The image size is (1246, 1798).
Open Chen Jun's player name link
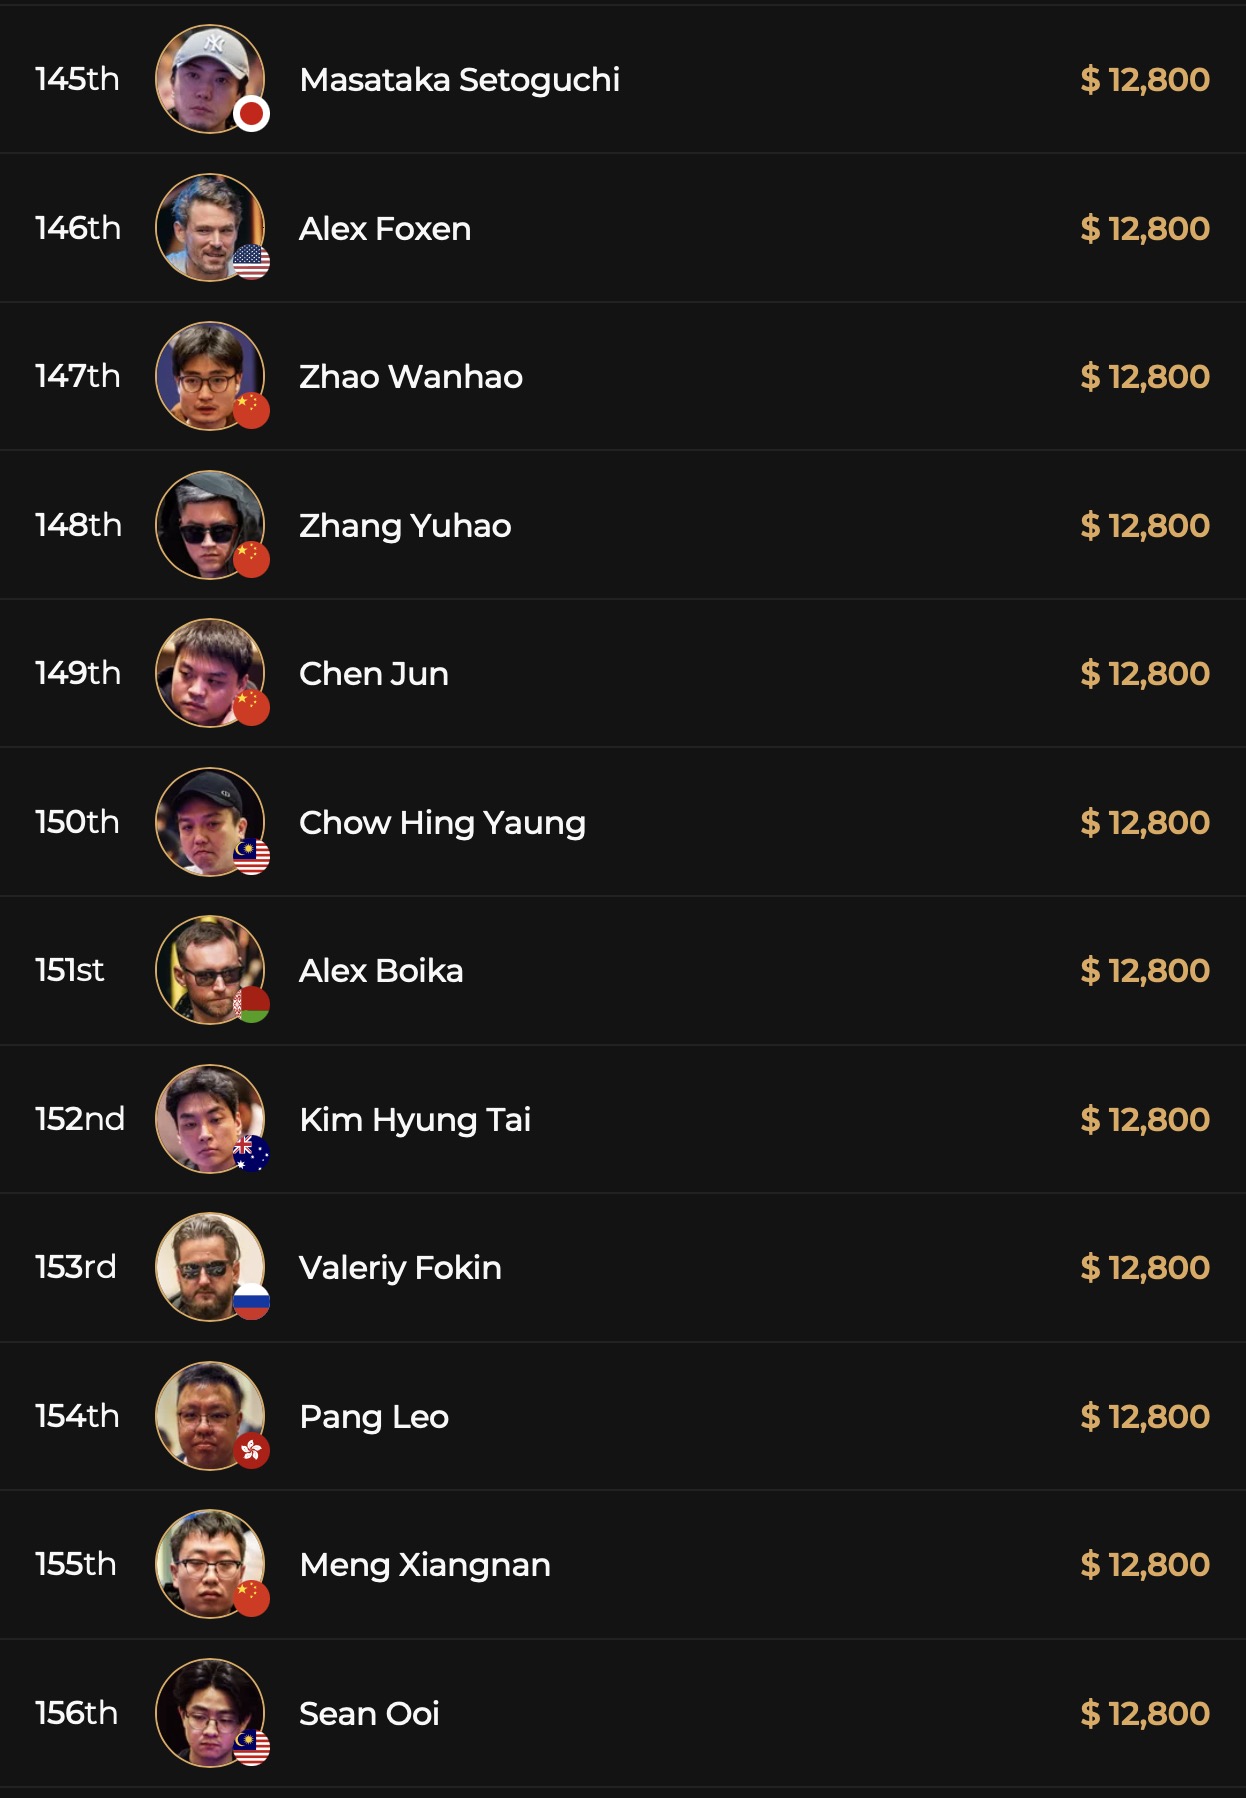pos(374,674)
